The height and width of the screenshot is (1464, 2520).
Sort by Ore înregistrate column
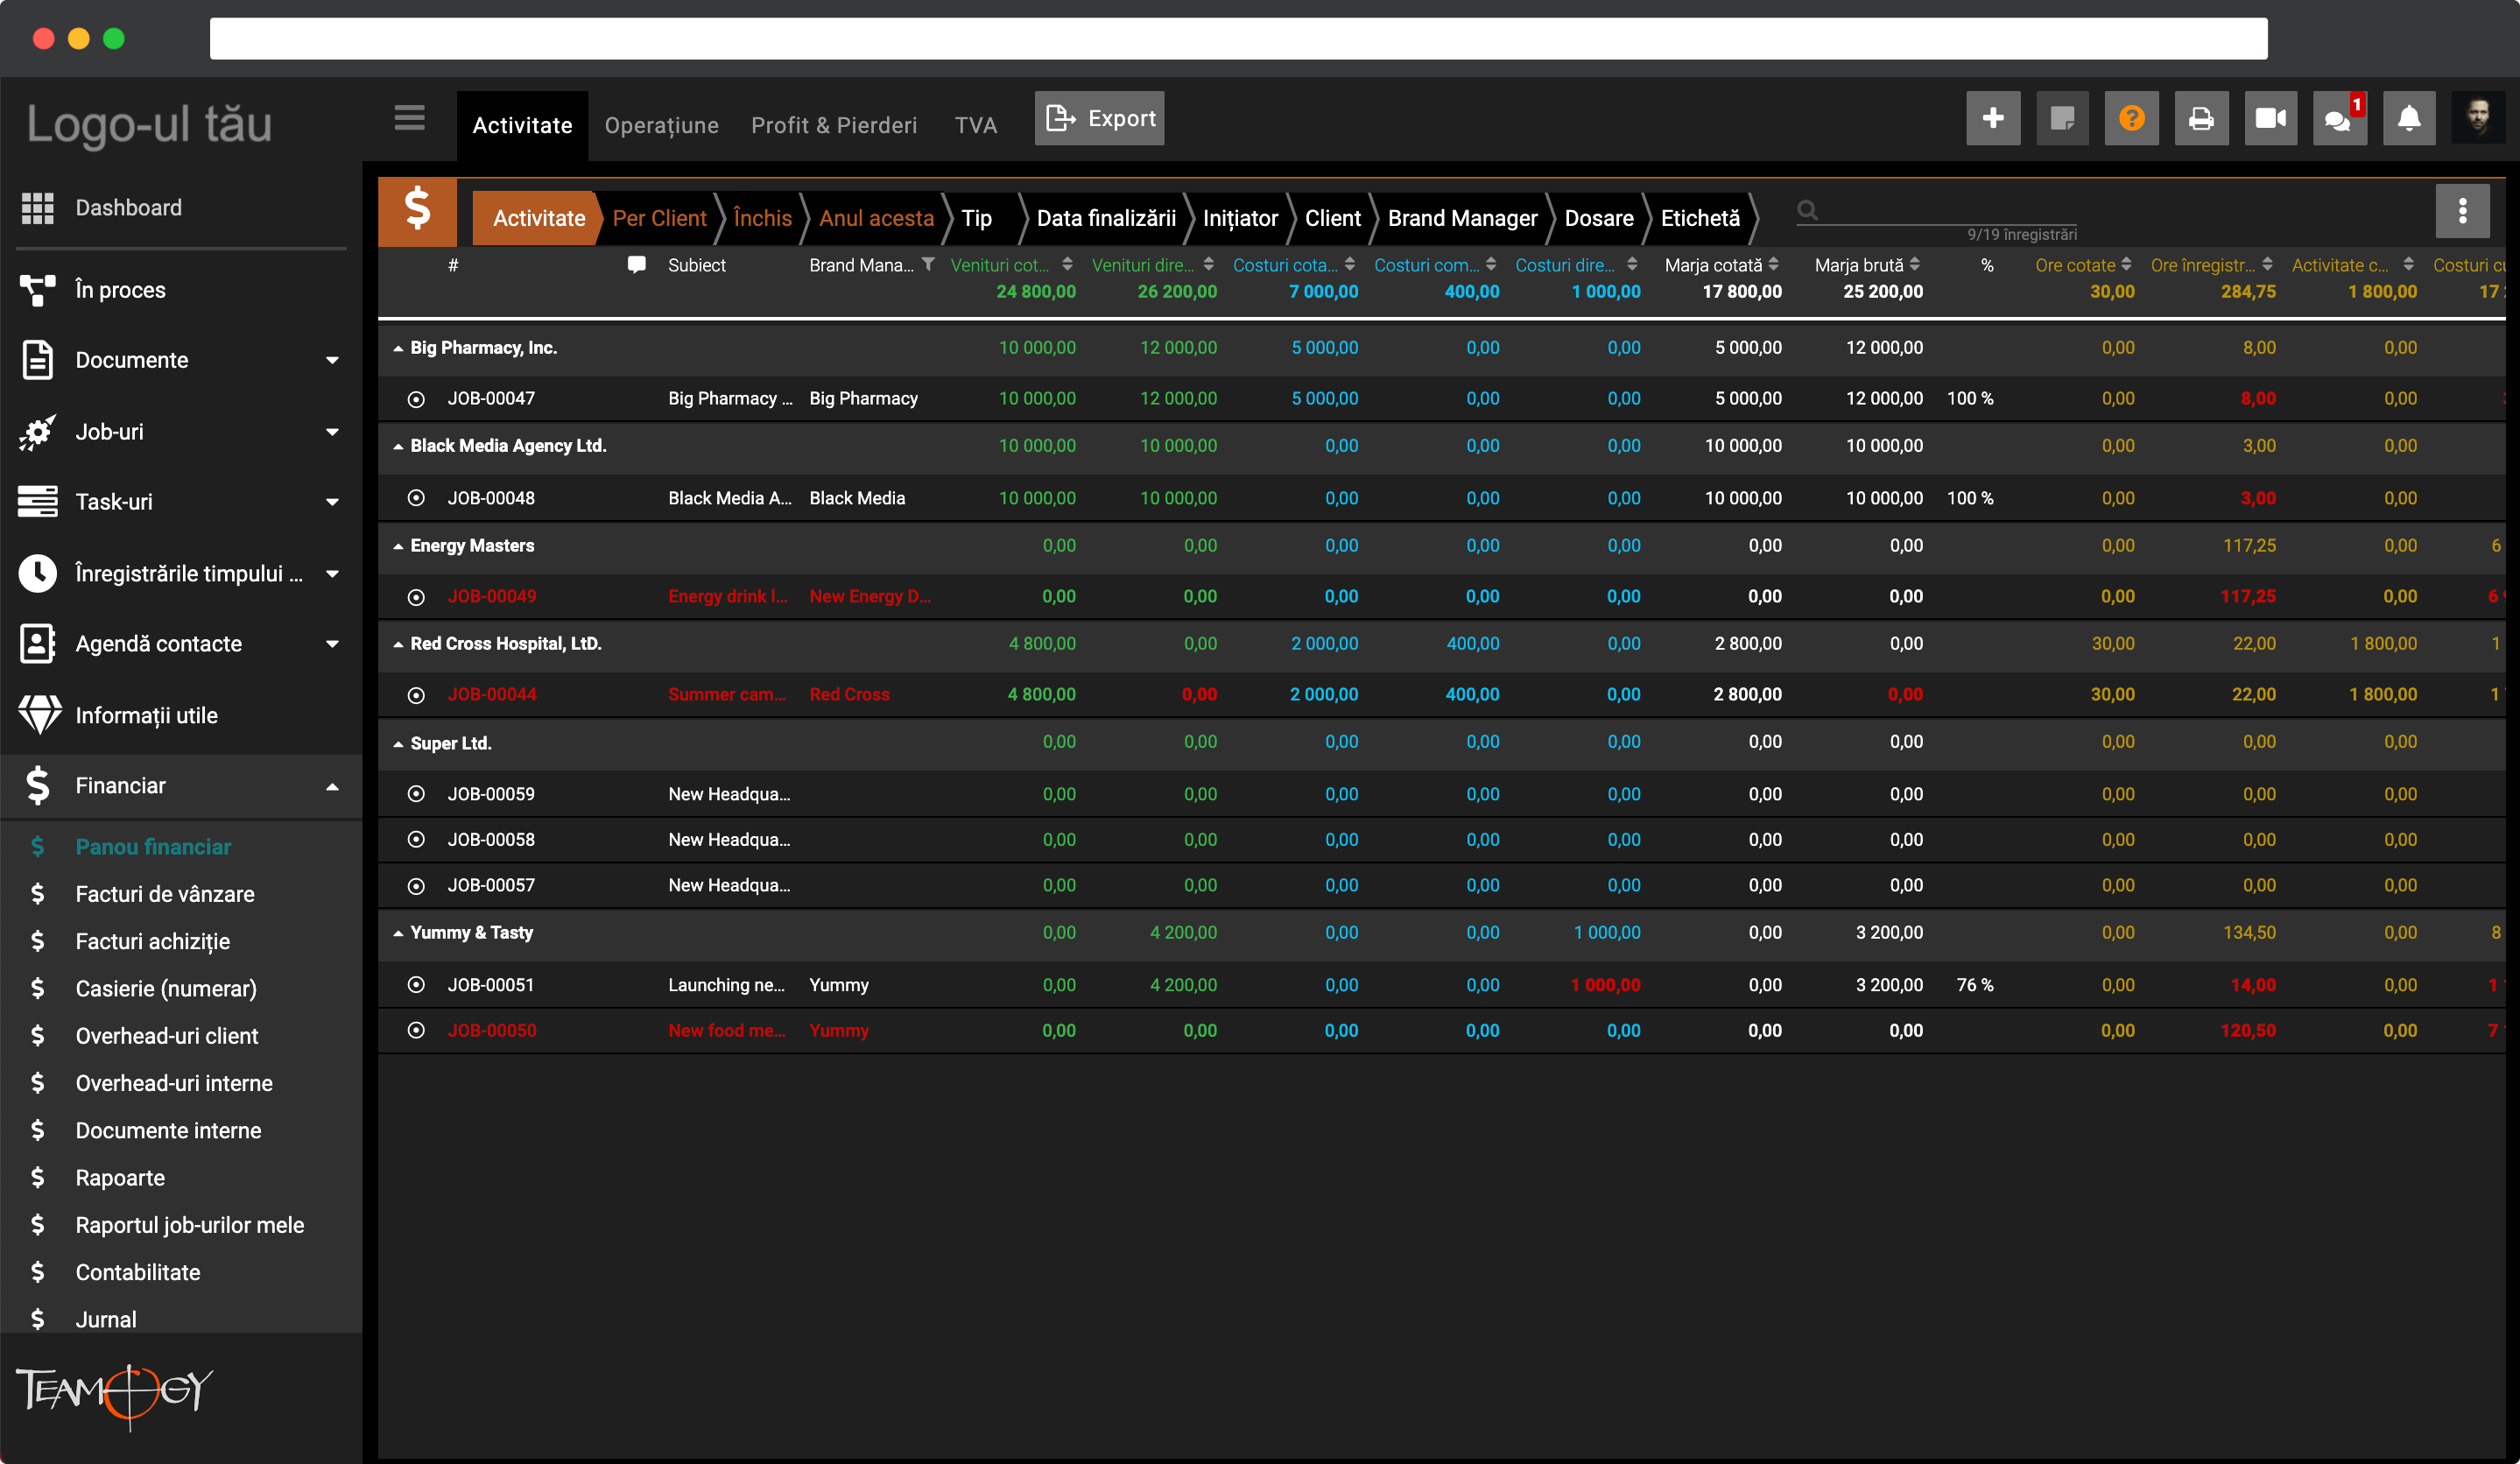(x=2267, y=264)
